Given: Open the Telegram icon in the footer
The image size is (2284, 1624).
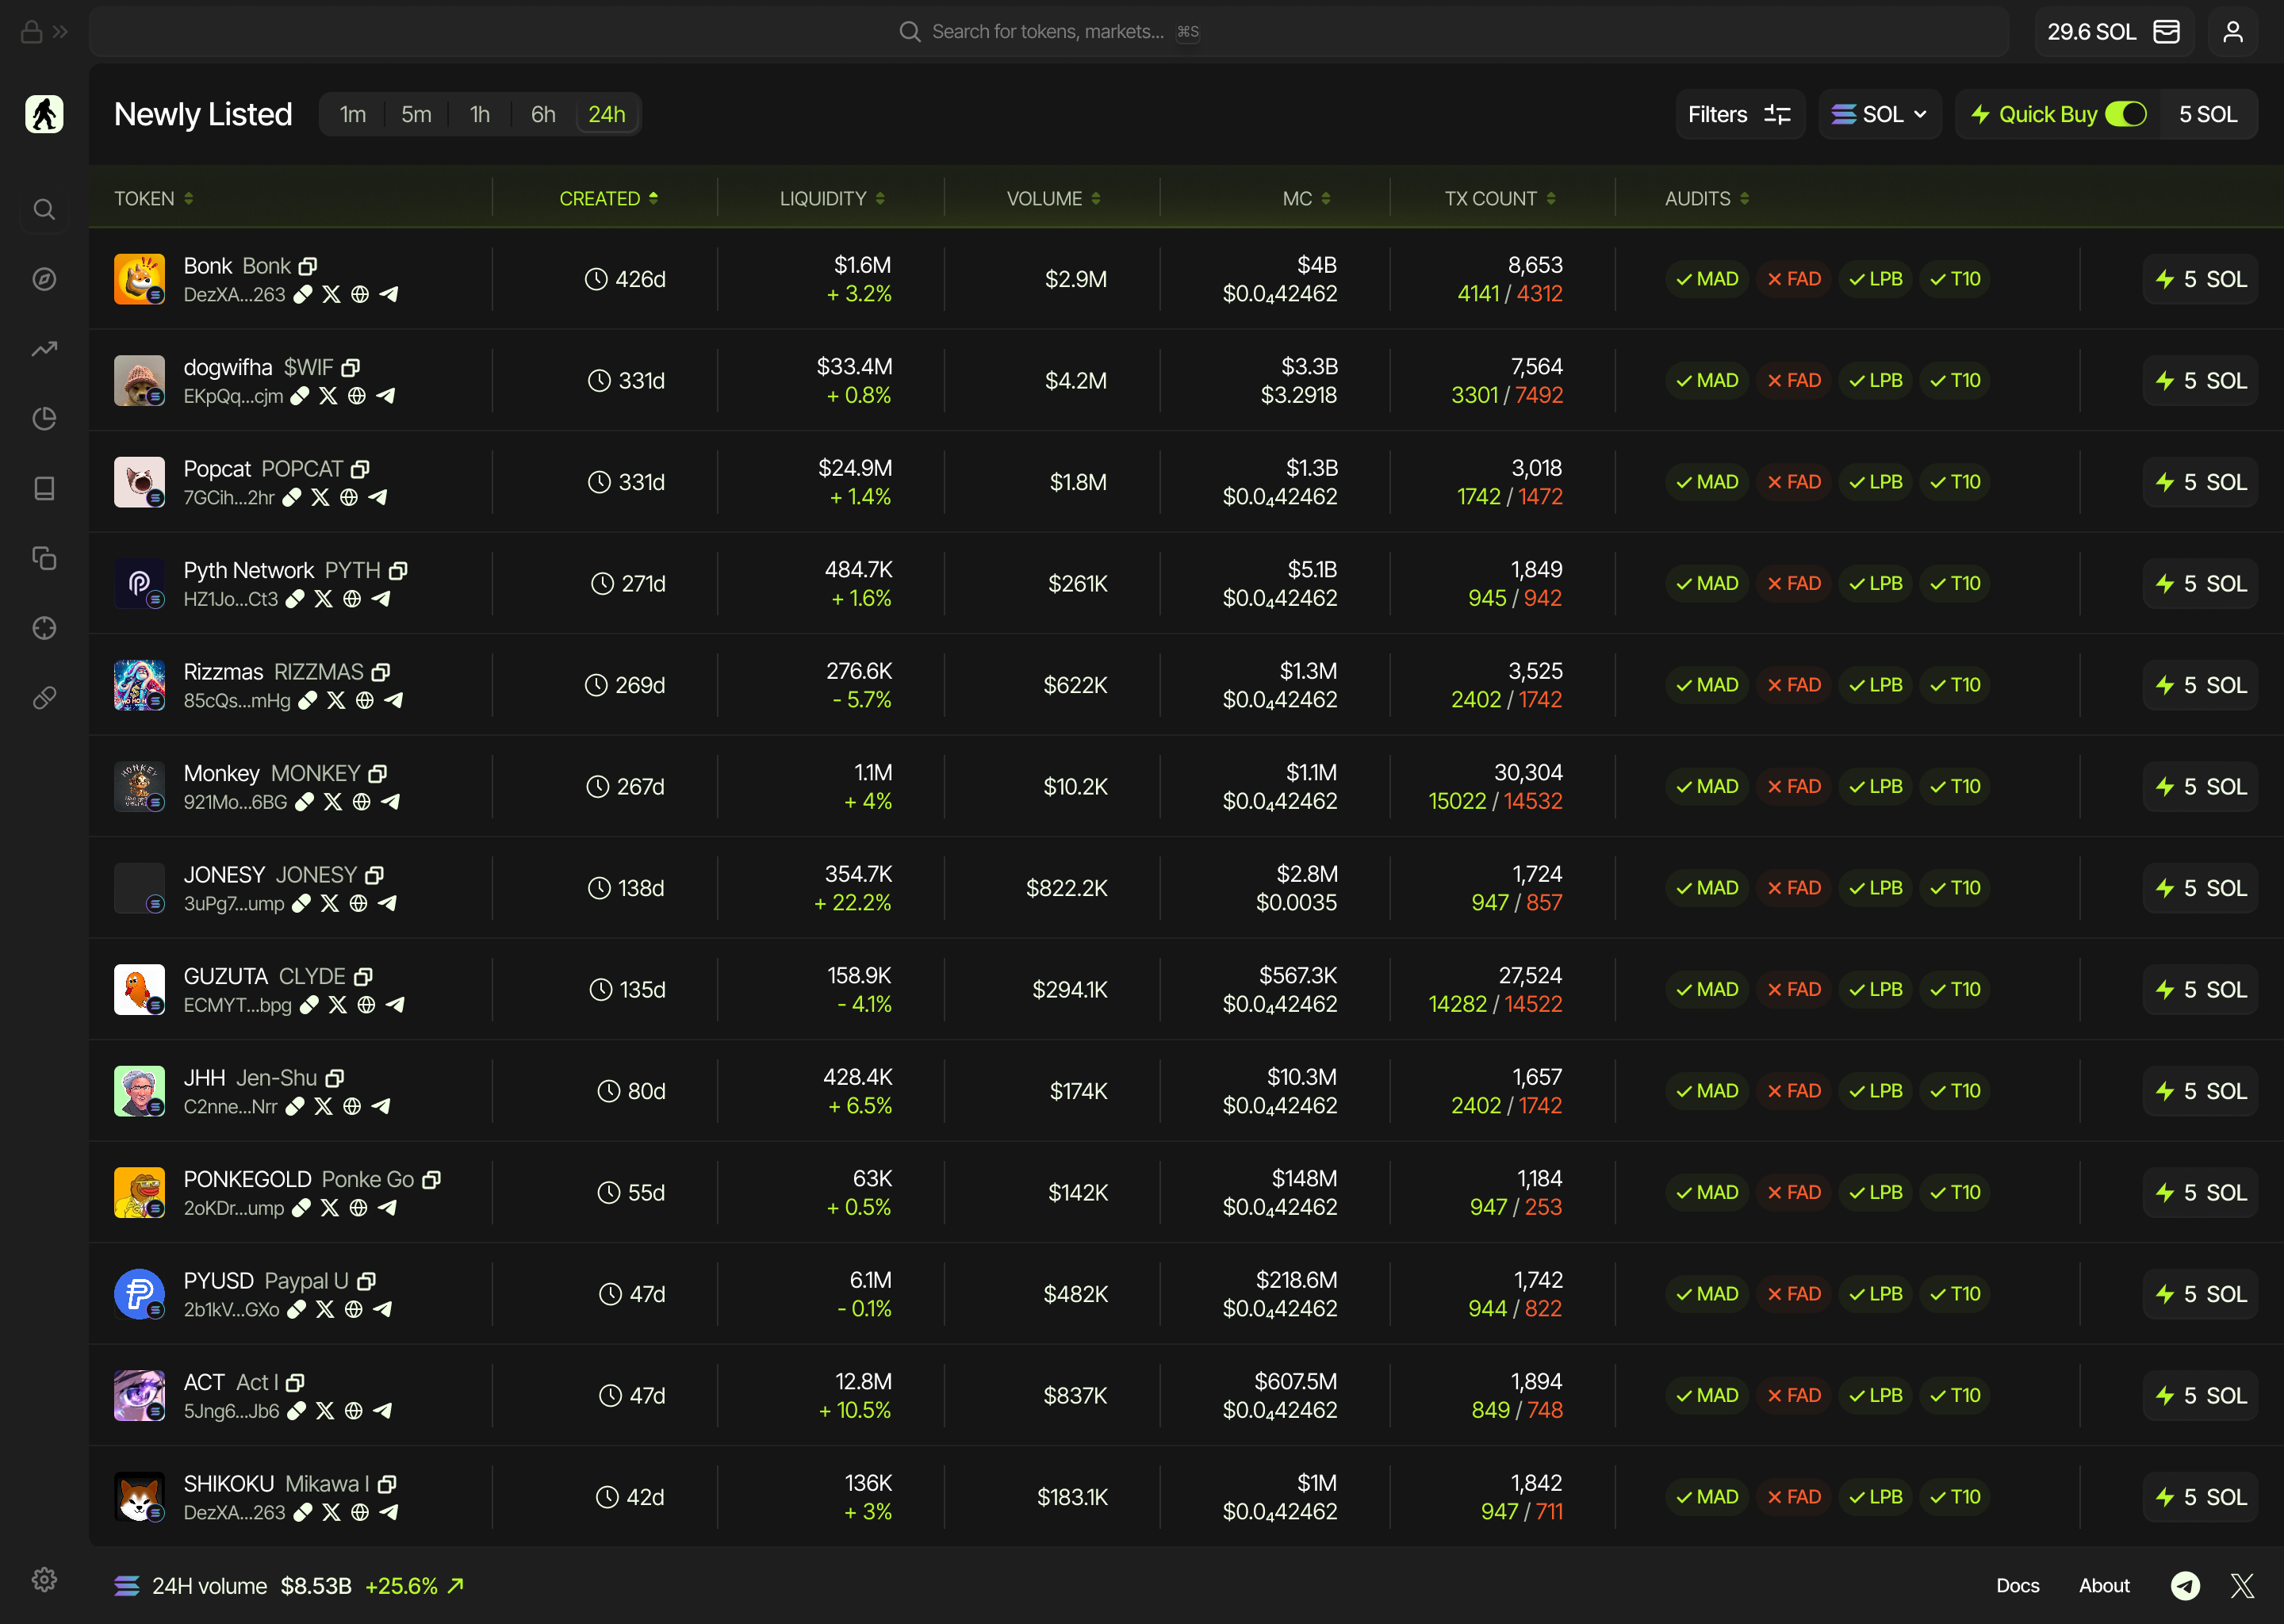Looking at the screenshot, I should [2185, 1585].
